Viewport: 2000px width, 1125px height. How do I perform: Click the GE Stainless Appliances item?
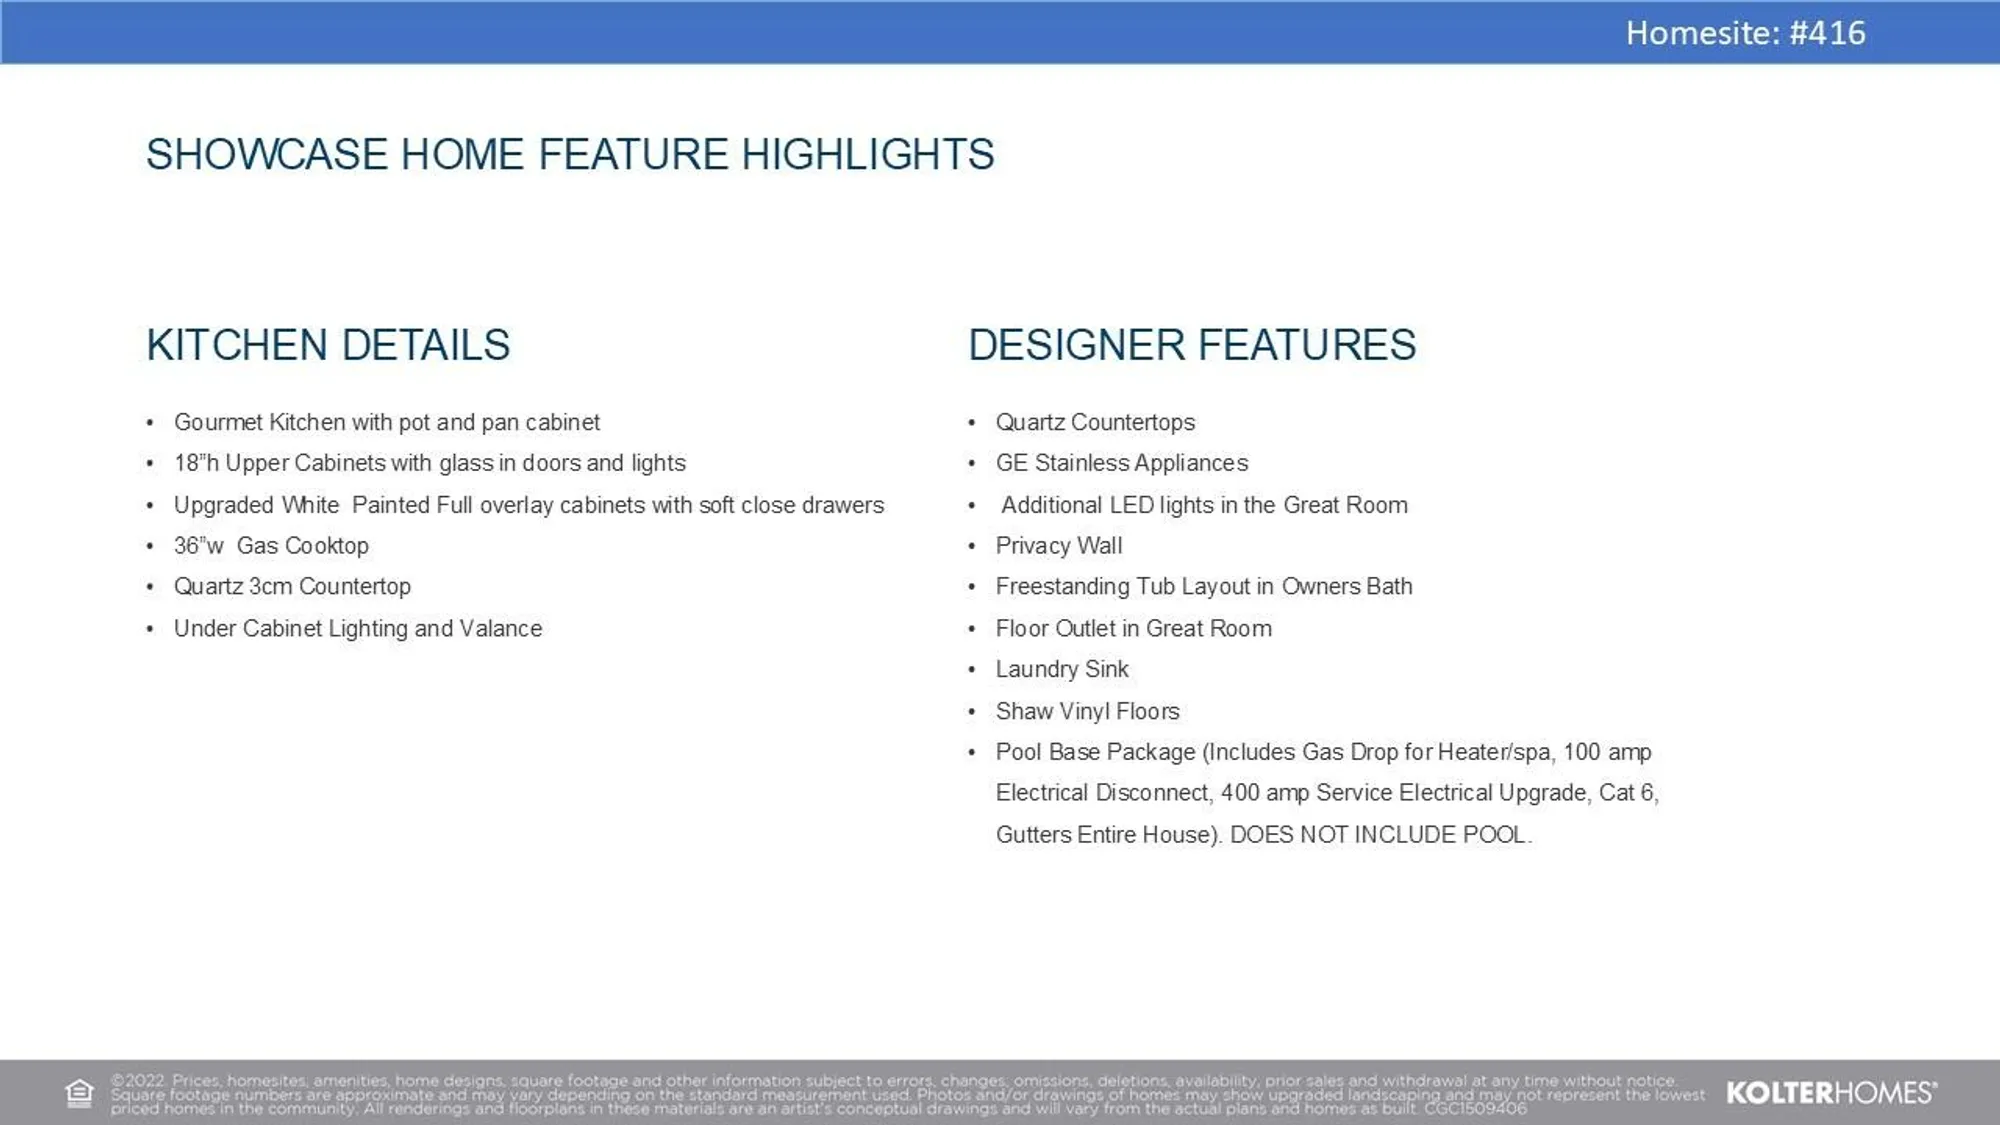pos(1121,463)
